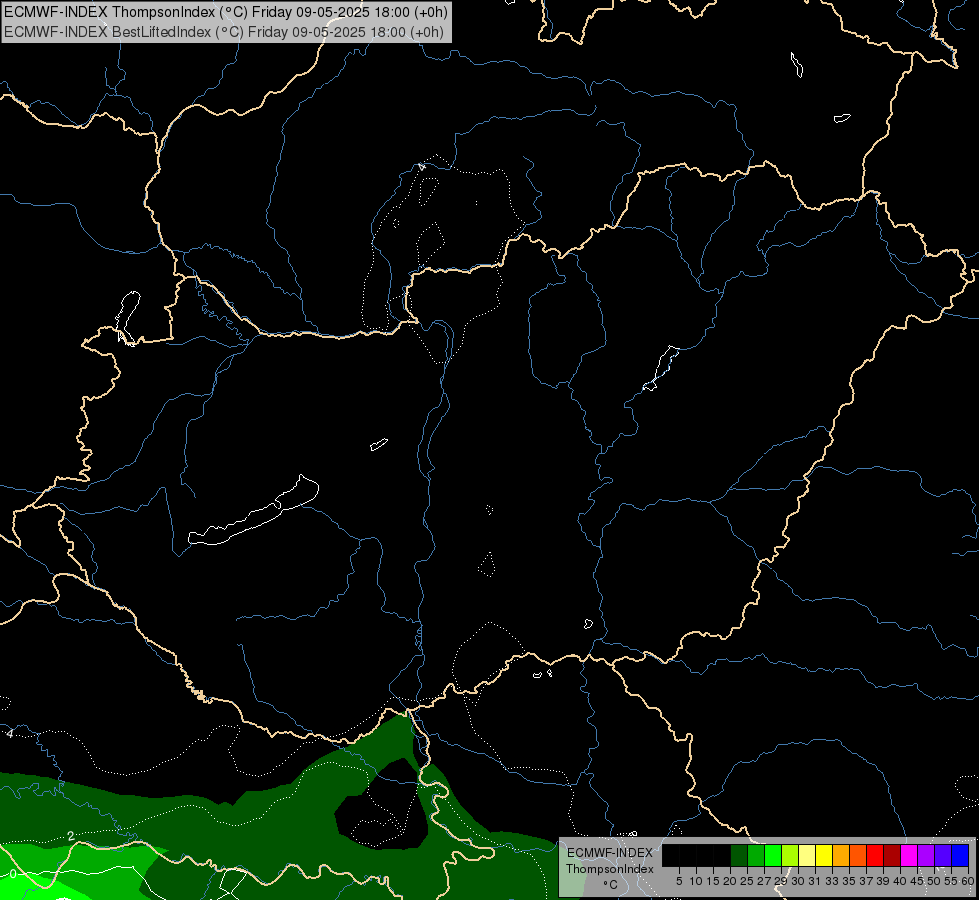Click the legend tick value 20
Image resolution: width=979 pixels, height=900 pixels.
(730, 881)
